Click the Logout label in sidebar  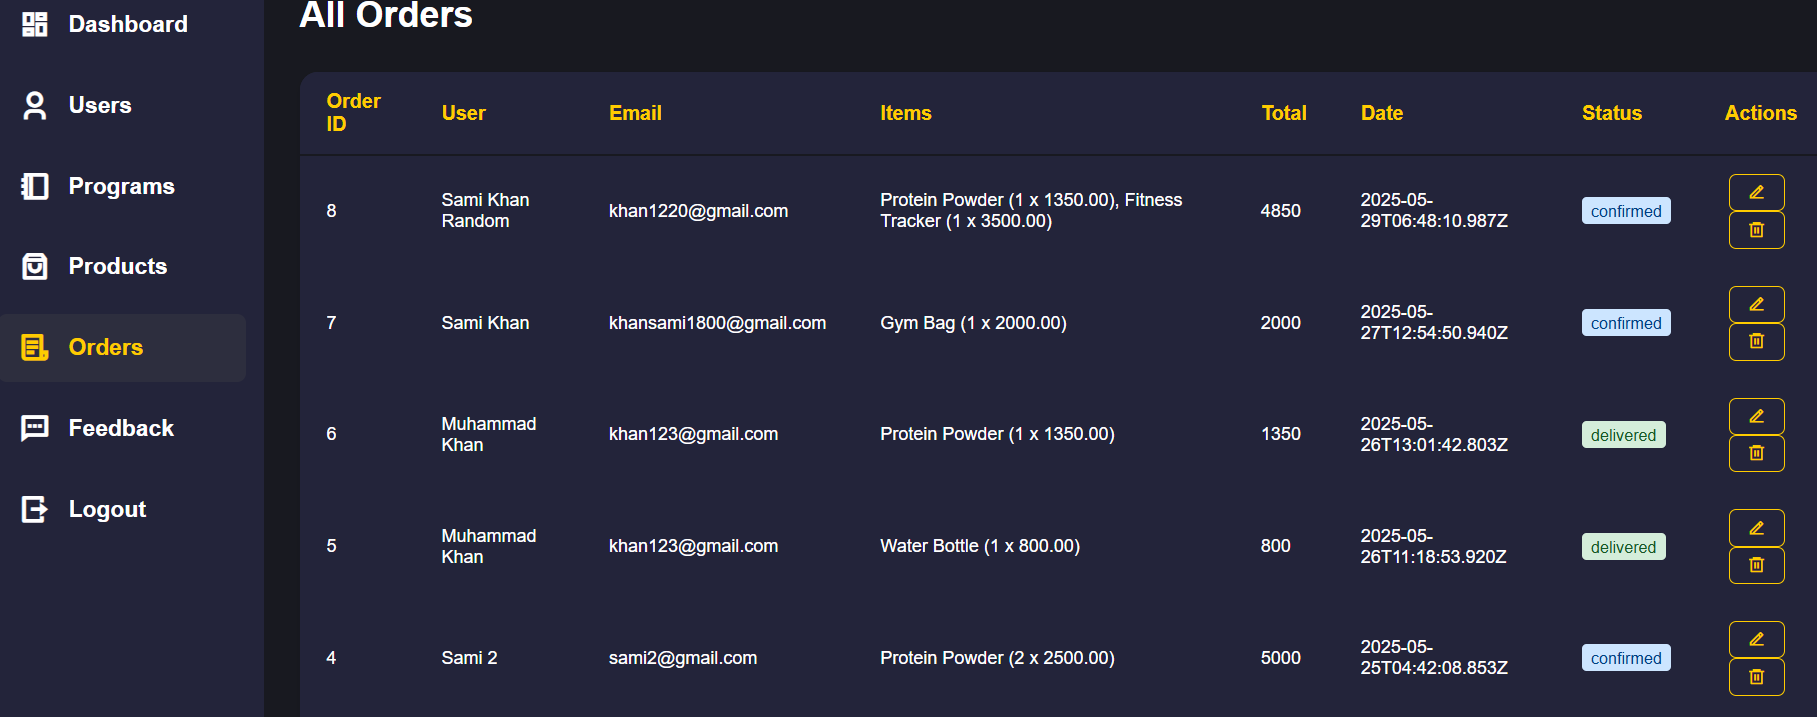point(107,509)
